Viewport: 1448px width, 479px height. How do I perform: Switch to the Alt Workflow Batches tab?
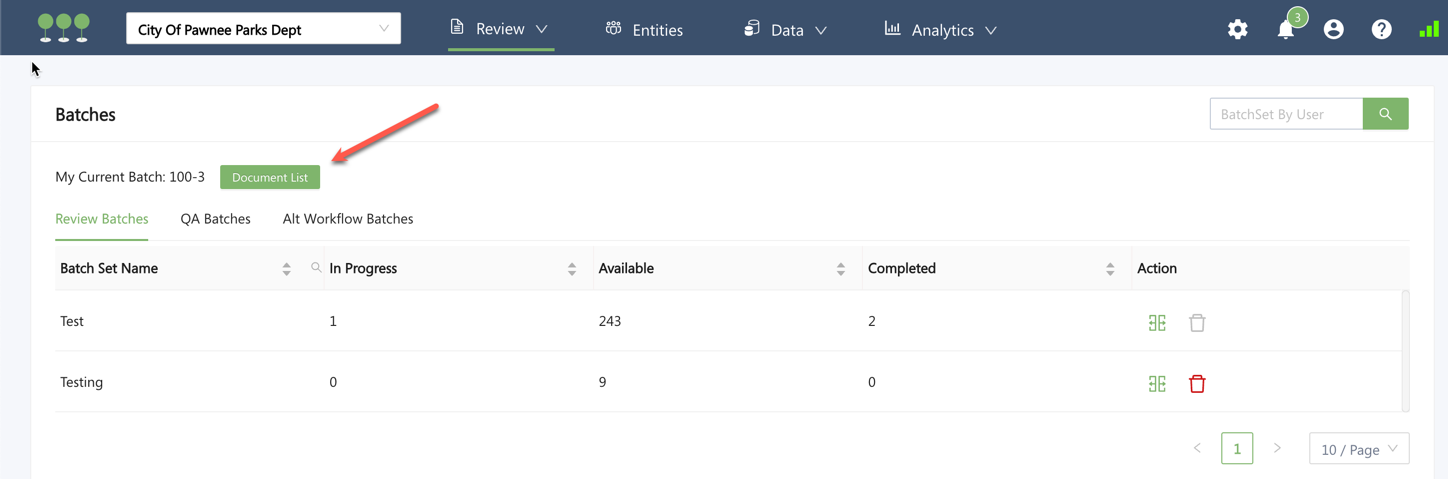coord(347,219)
